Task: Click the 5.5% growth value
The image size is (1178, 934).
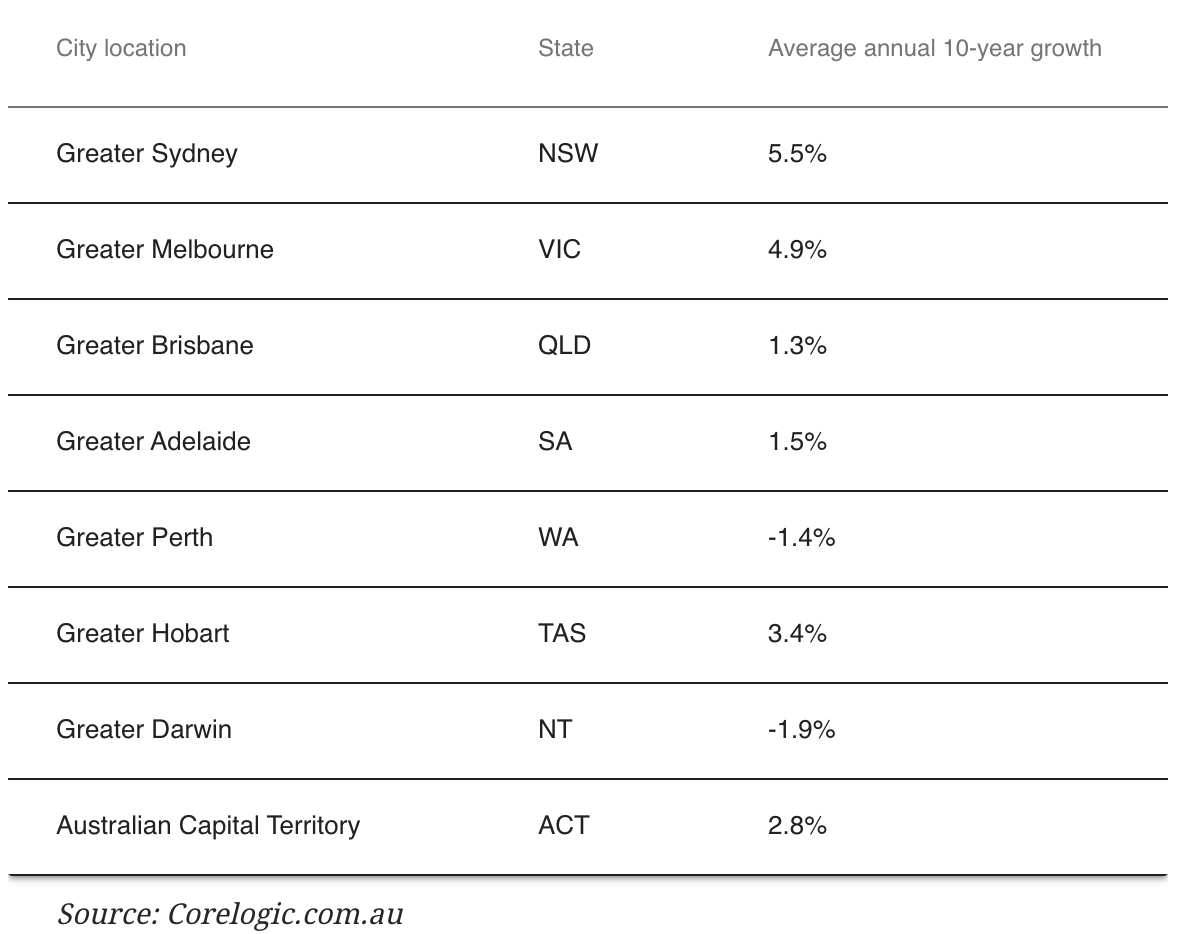Action: (x=797, y=153)
